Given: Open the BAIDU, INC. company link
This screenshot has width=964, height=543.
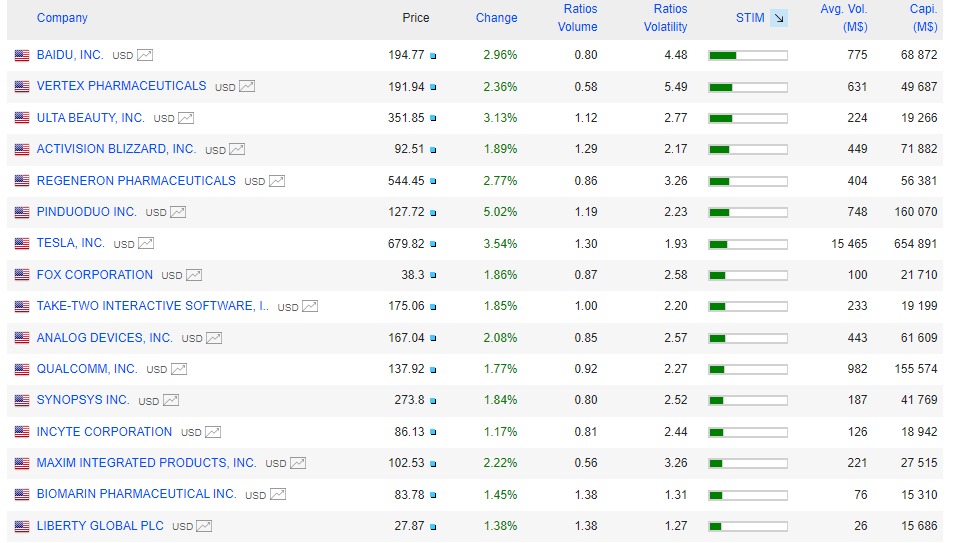Looking at the screenshot, I should pyautogui.click(x=70, y=55).
